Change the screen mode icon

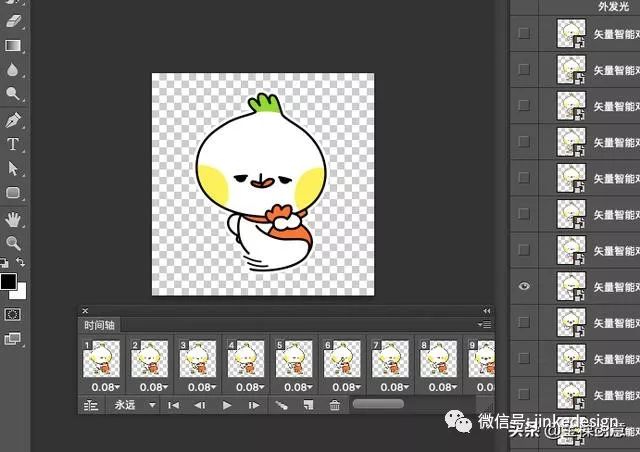coord(12,338)
